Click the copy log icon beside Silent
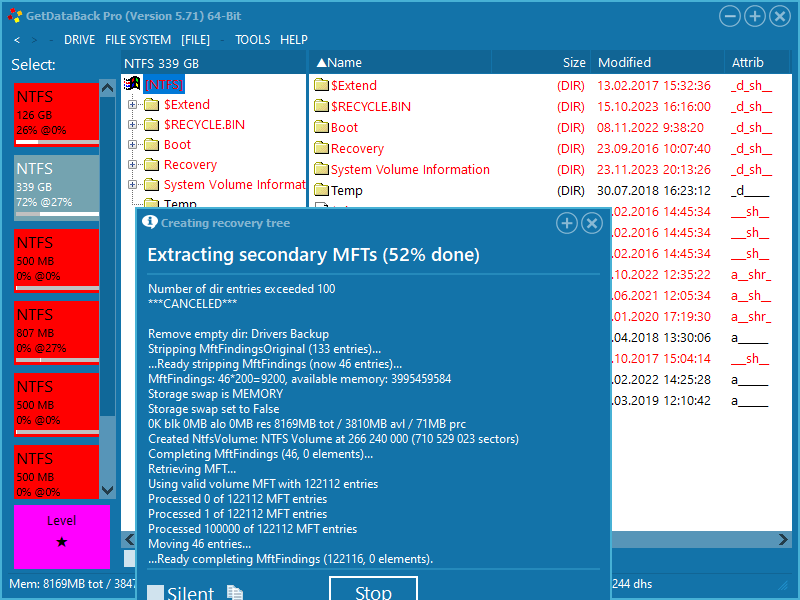 pyautogui.click(x=235, y=593)
